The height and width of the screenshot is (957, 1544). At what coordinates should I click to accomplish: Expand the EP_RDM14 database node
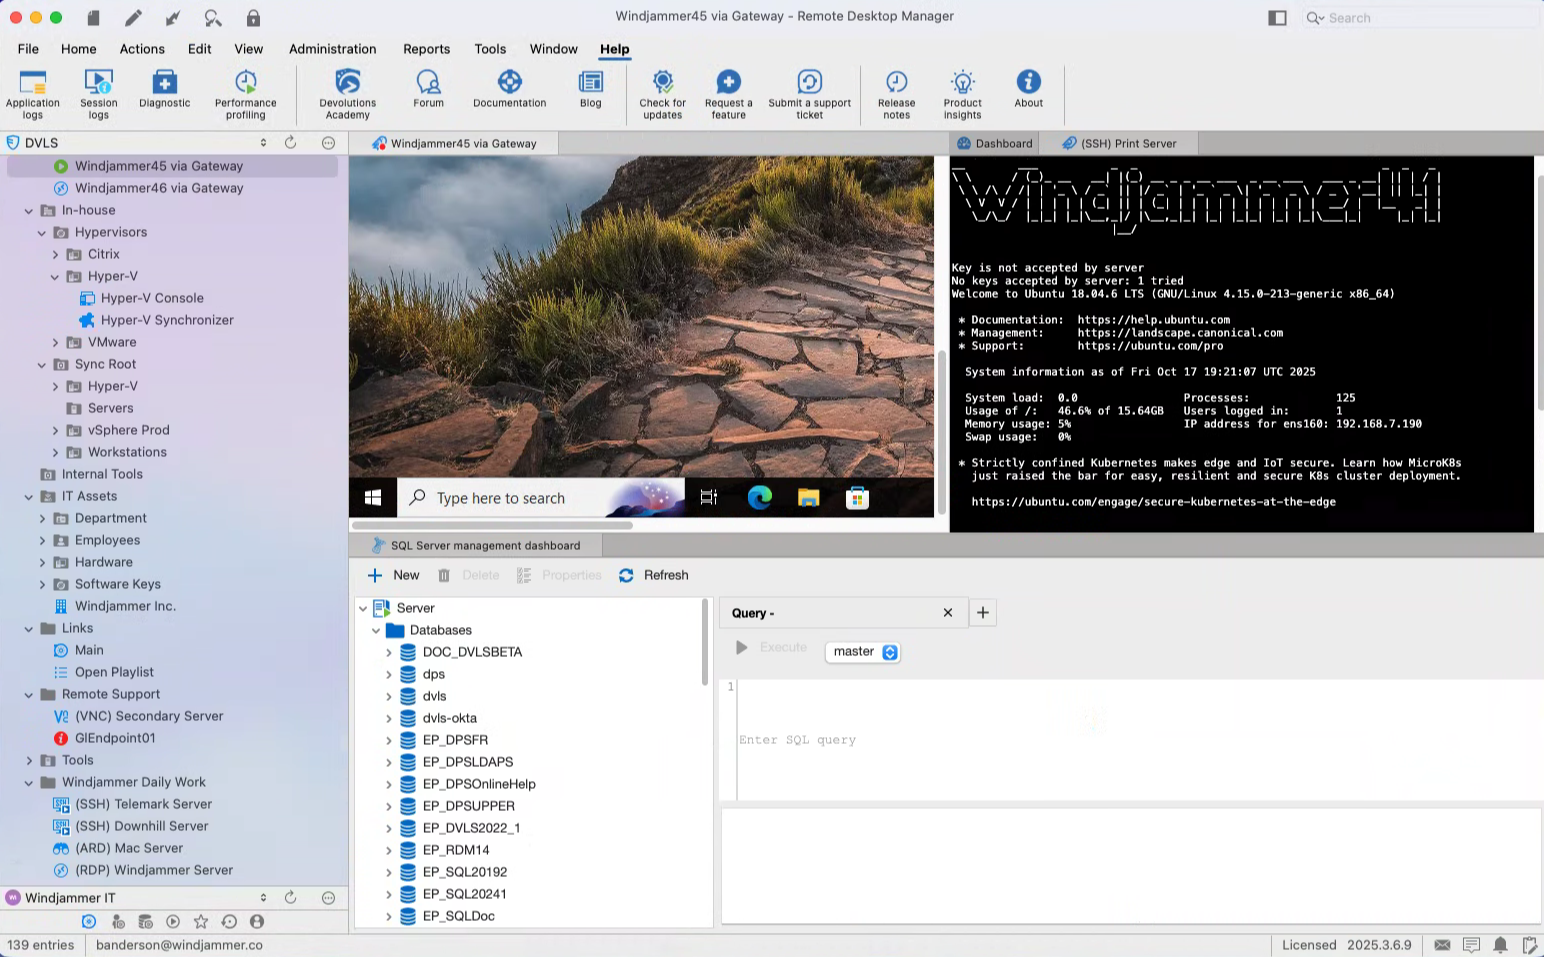[x=389, y=850]
